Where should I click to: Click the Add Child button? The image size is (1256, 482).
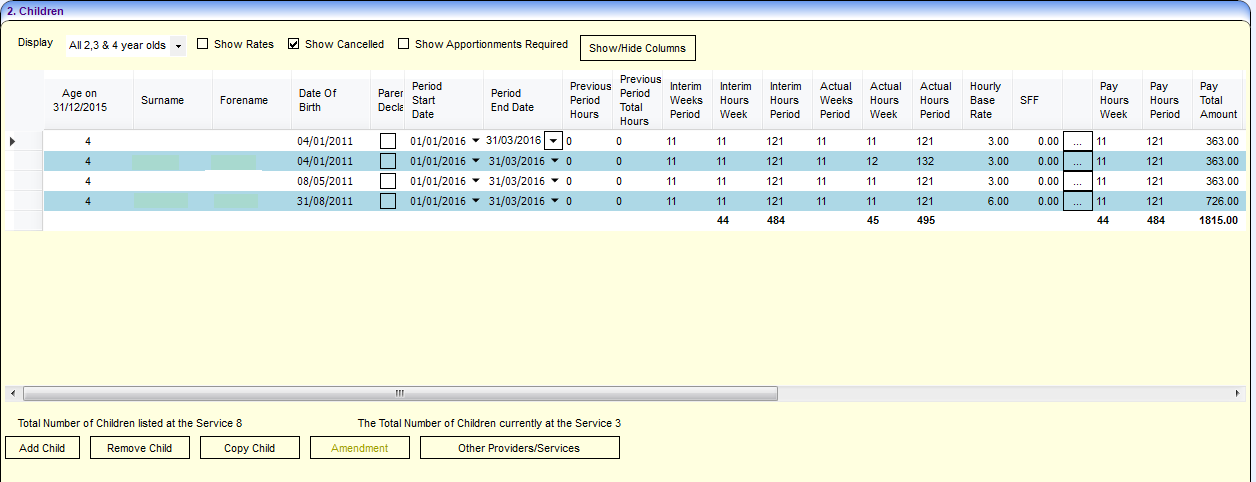point(42,448)
